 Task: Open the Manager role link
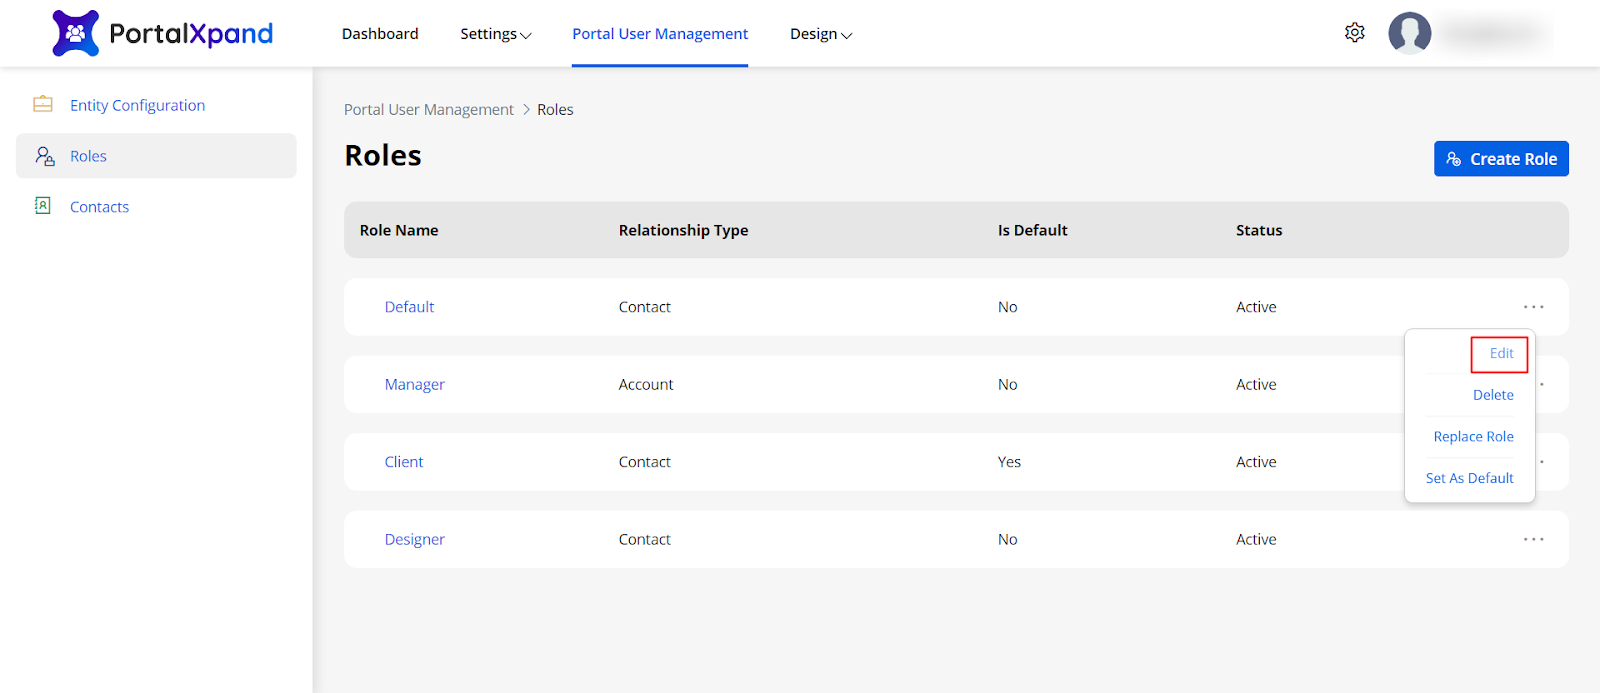click(x=414, y=384)
